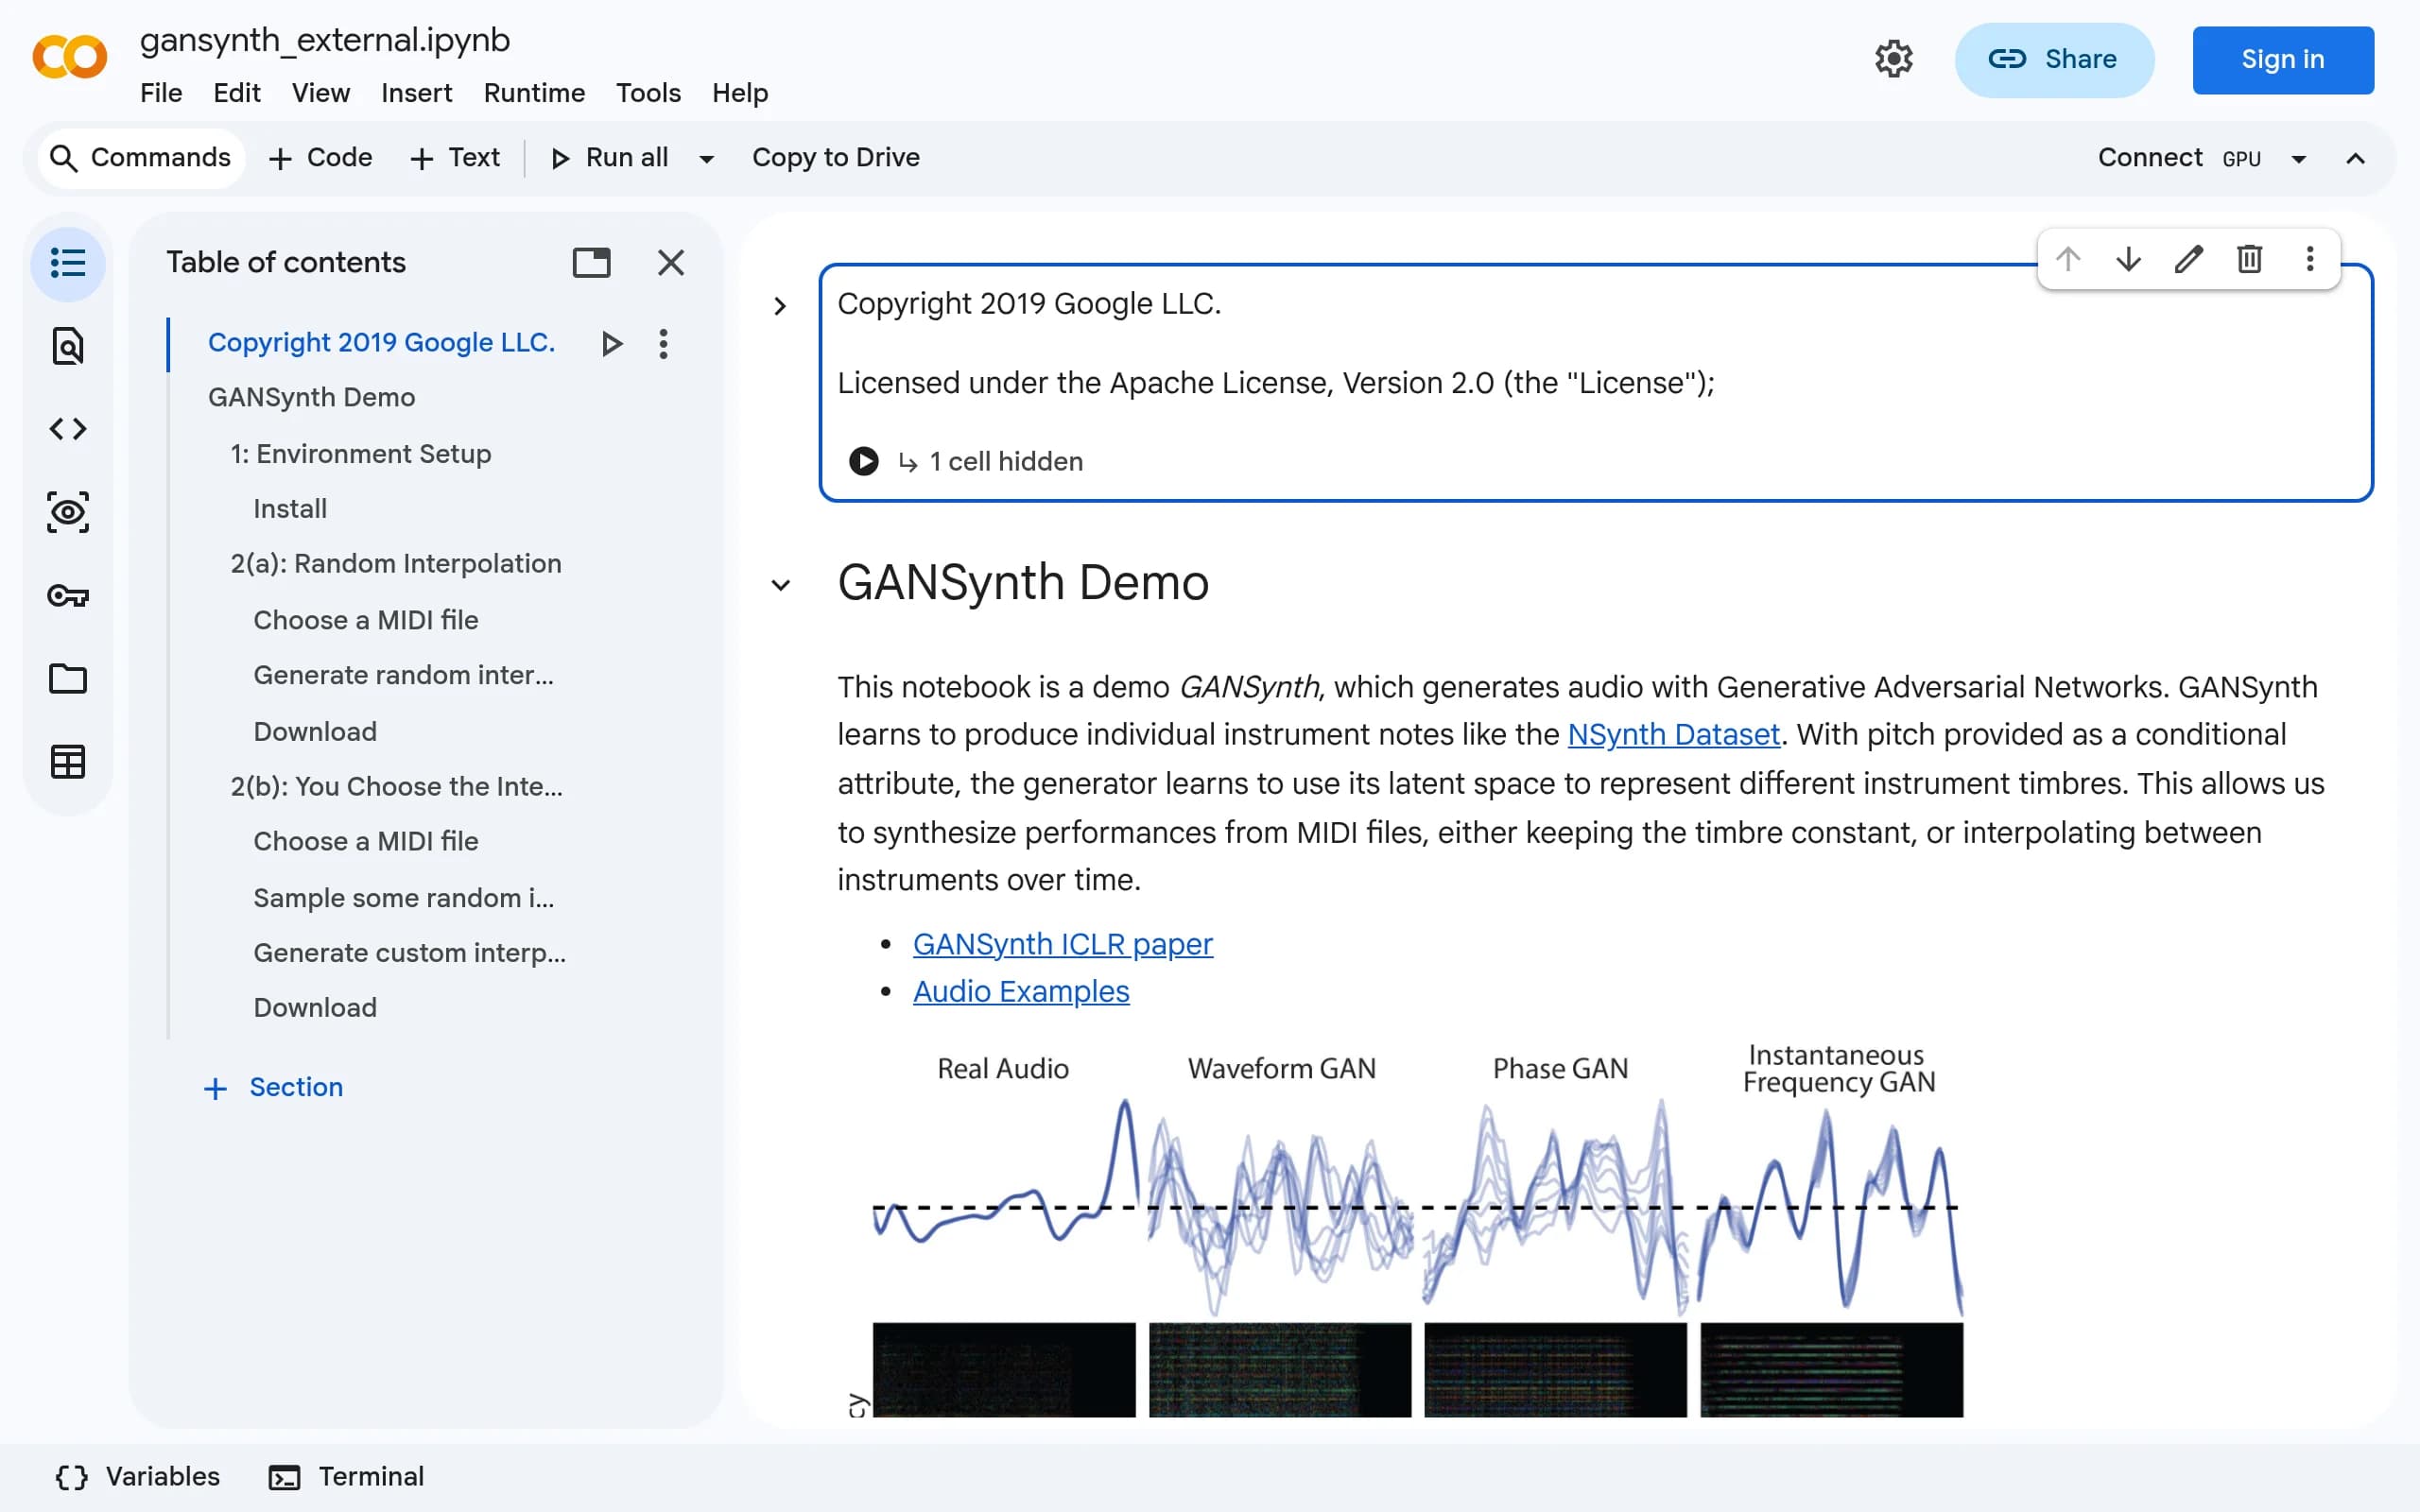The height and width of the screenshot is (1512, 2420).
Task: Click the Share button
Action: click(2054, 60)
